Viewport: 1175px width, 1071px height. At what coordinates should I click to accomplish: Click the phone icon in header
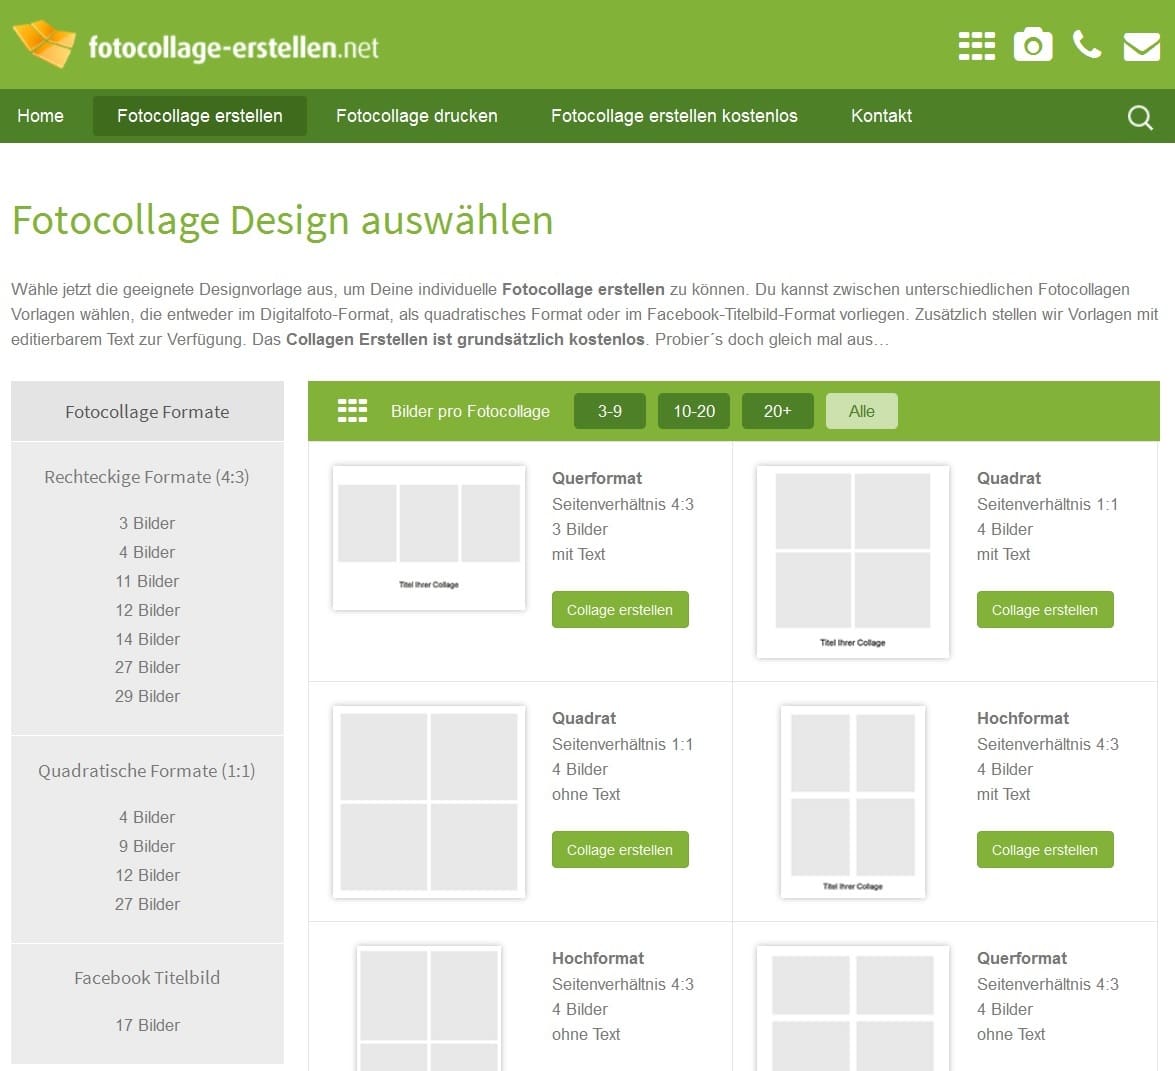[x=1087, y=44]
